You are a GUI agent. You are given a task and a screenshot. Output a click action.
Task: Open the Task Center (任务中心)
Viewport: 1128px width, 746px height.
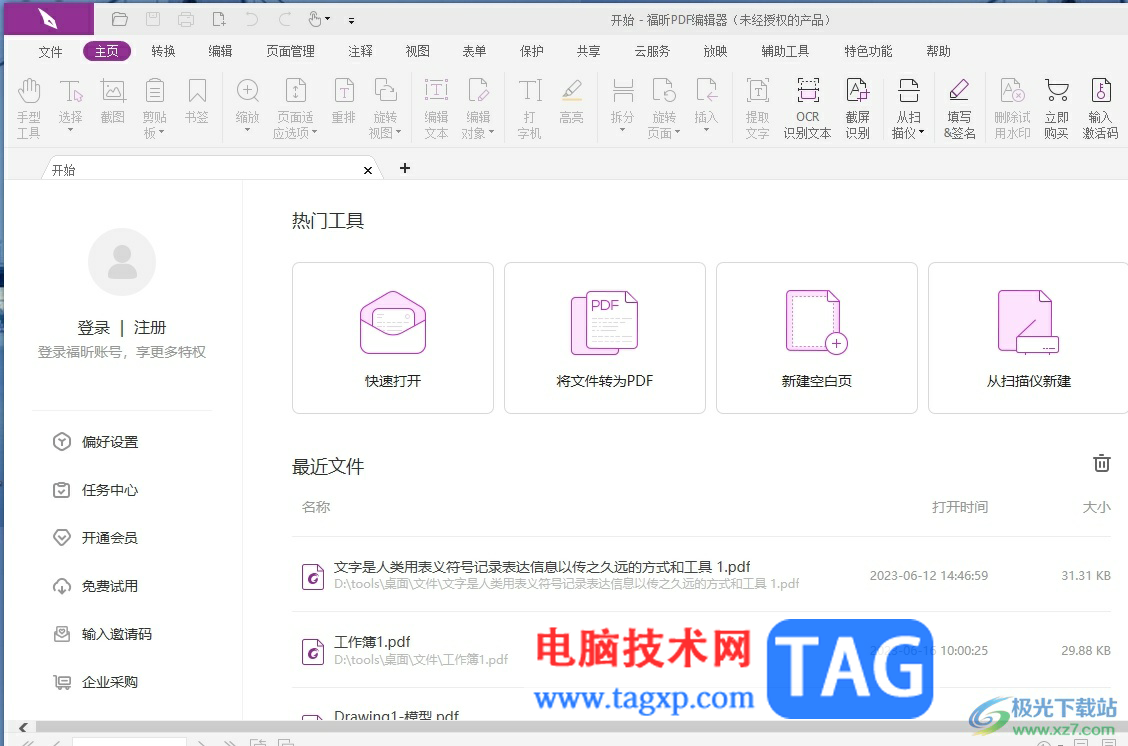point(96,490)
